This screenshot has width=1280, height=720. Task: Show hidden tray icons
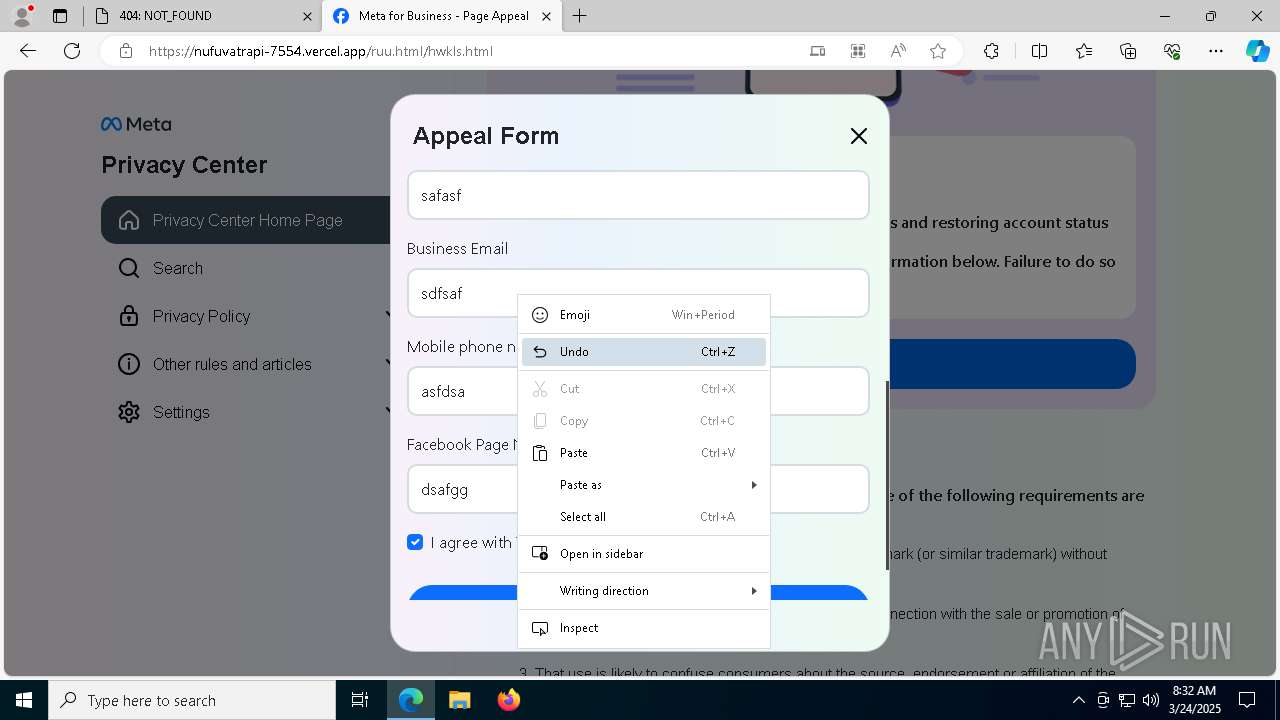click(1079, 700)
